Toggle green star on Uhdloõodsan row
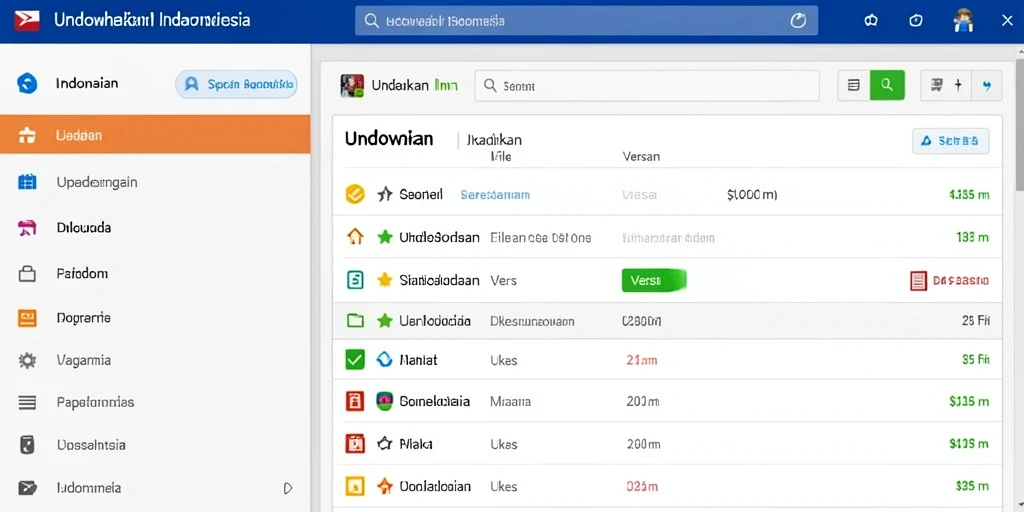This screenshot has height=512, width=1024. click(x=385, y=237)
